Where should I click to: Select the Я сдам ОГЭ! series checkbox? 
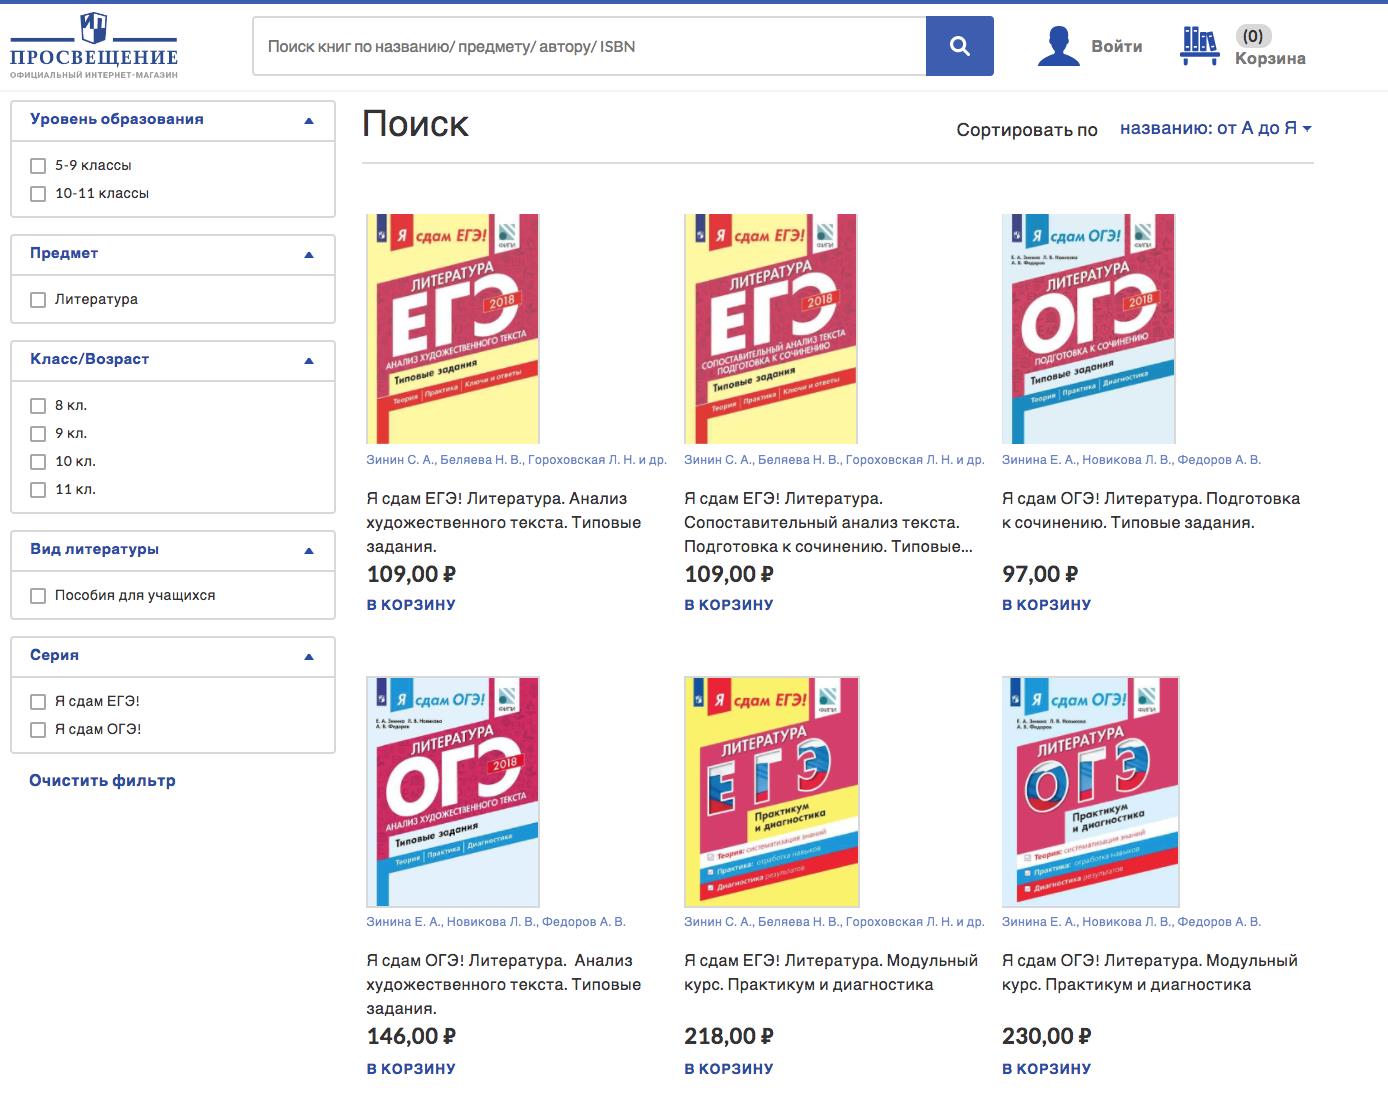point(38,730)
